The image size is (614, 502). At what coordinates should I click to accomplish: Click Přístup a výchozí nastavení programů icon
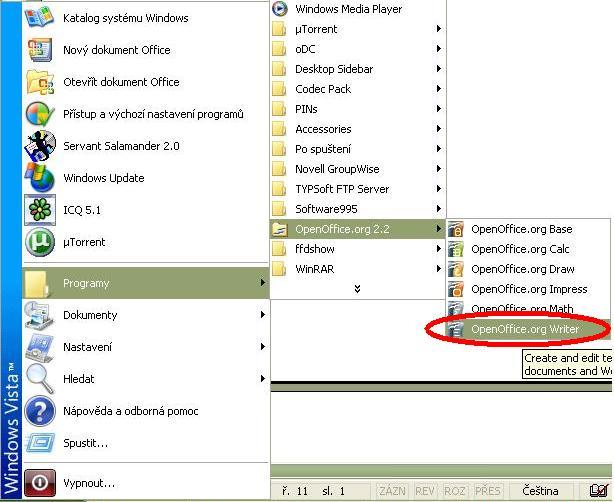40,114
